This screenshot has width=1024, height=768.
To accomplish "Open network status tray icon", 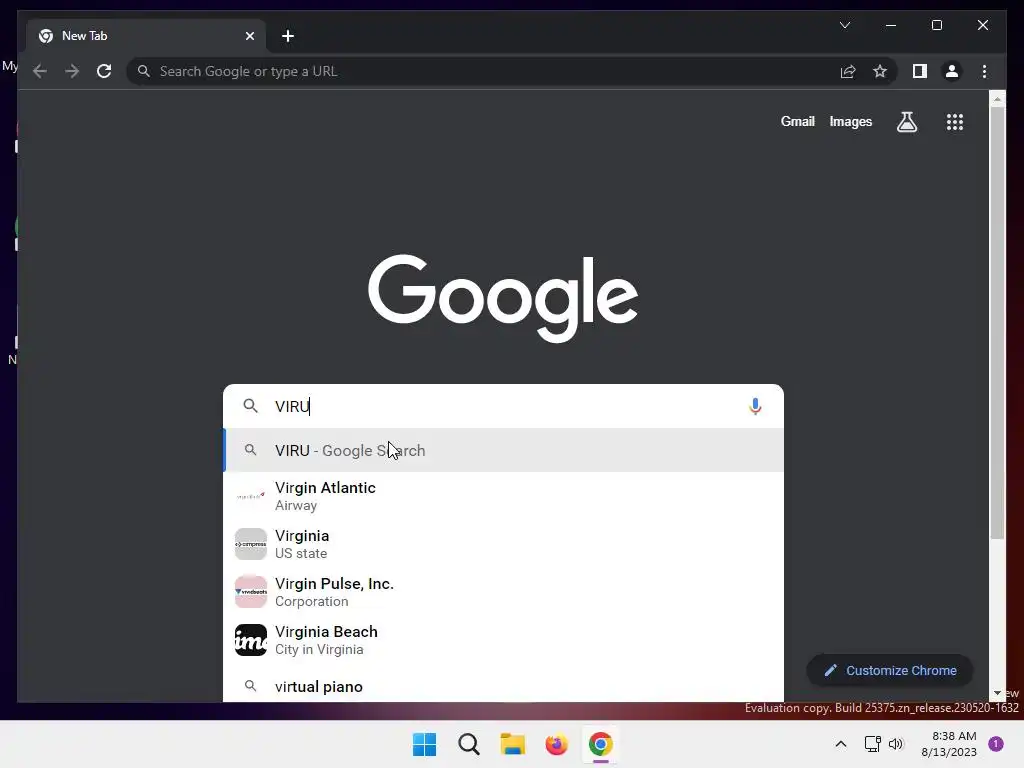I will pos(872,744).
